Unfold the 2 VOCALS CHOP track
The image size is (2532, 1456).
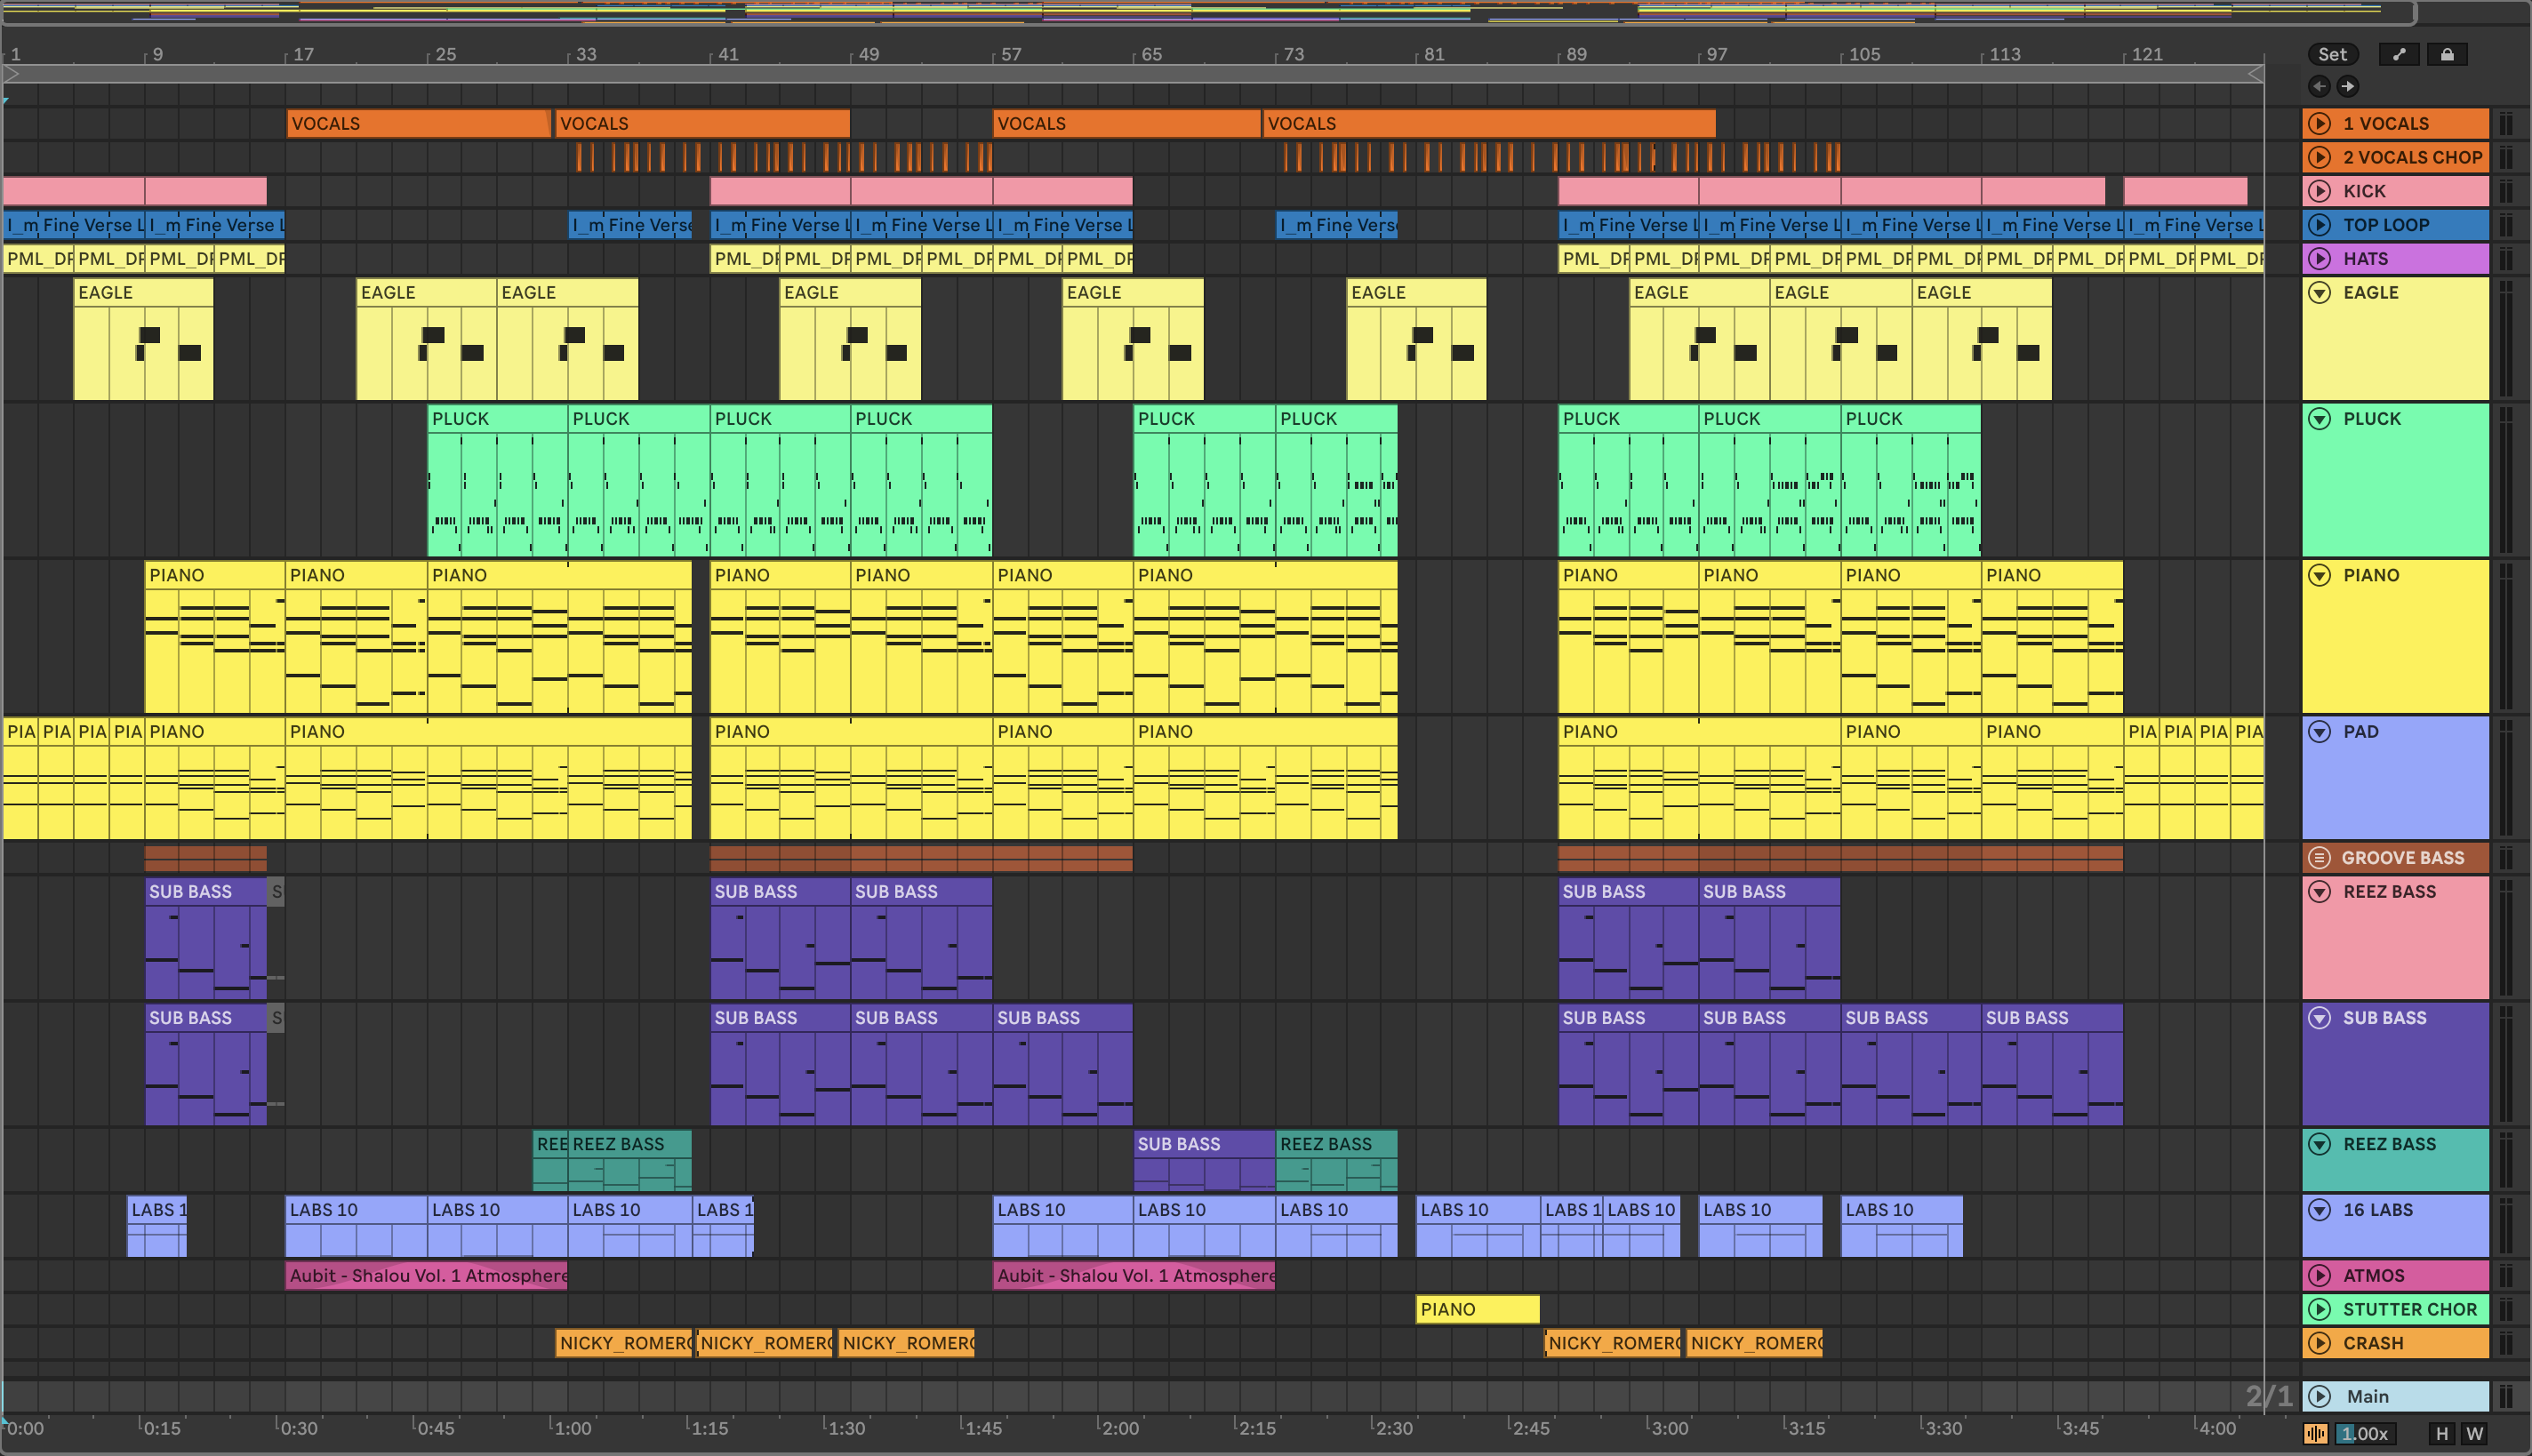point(2320,158)
